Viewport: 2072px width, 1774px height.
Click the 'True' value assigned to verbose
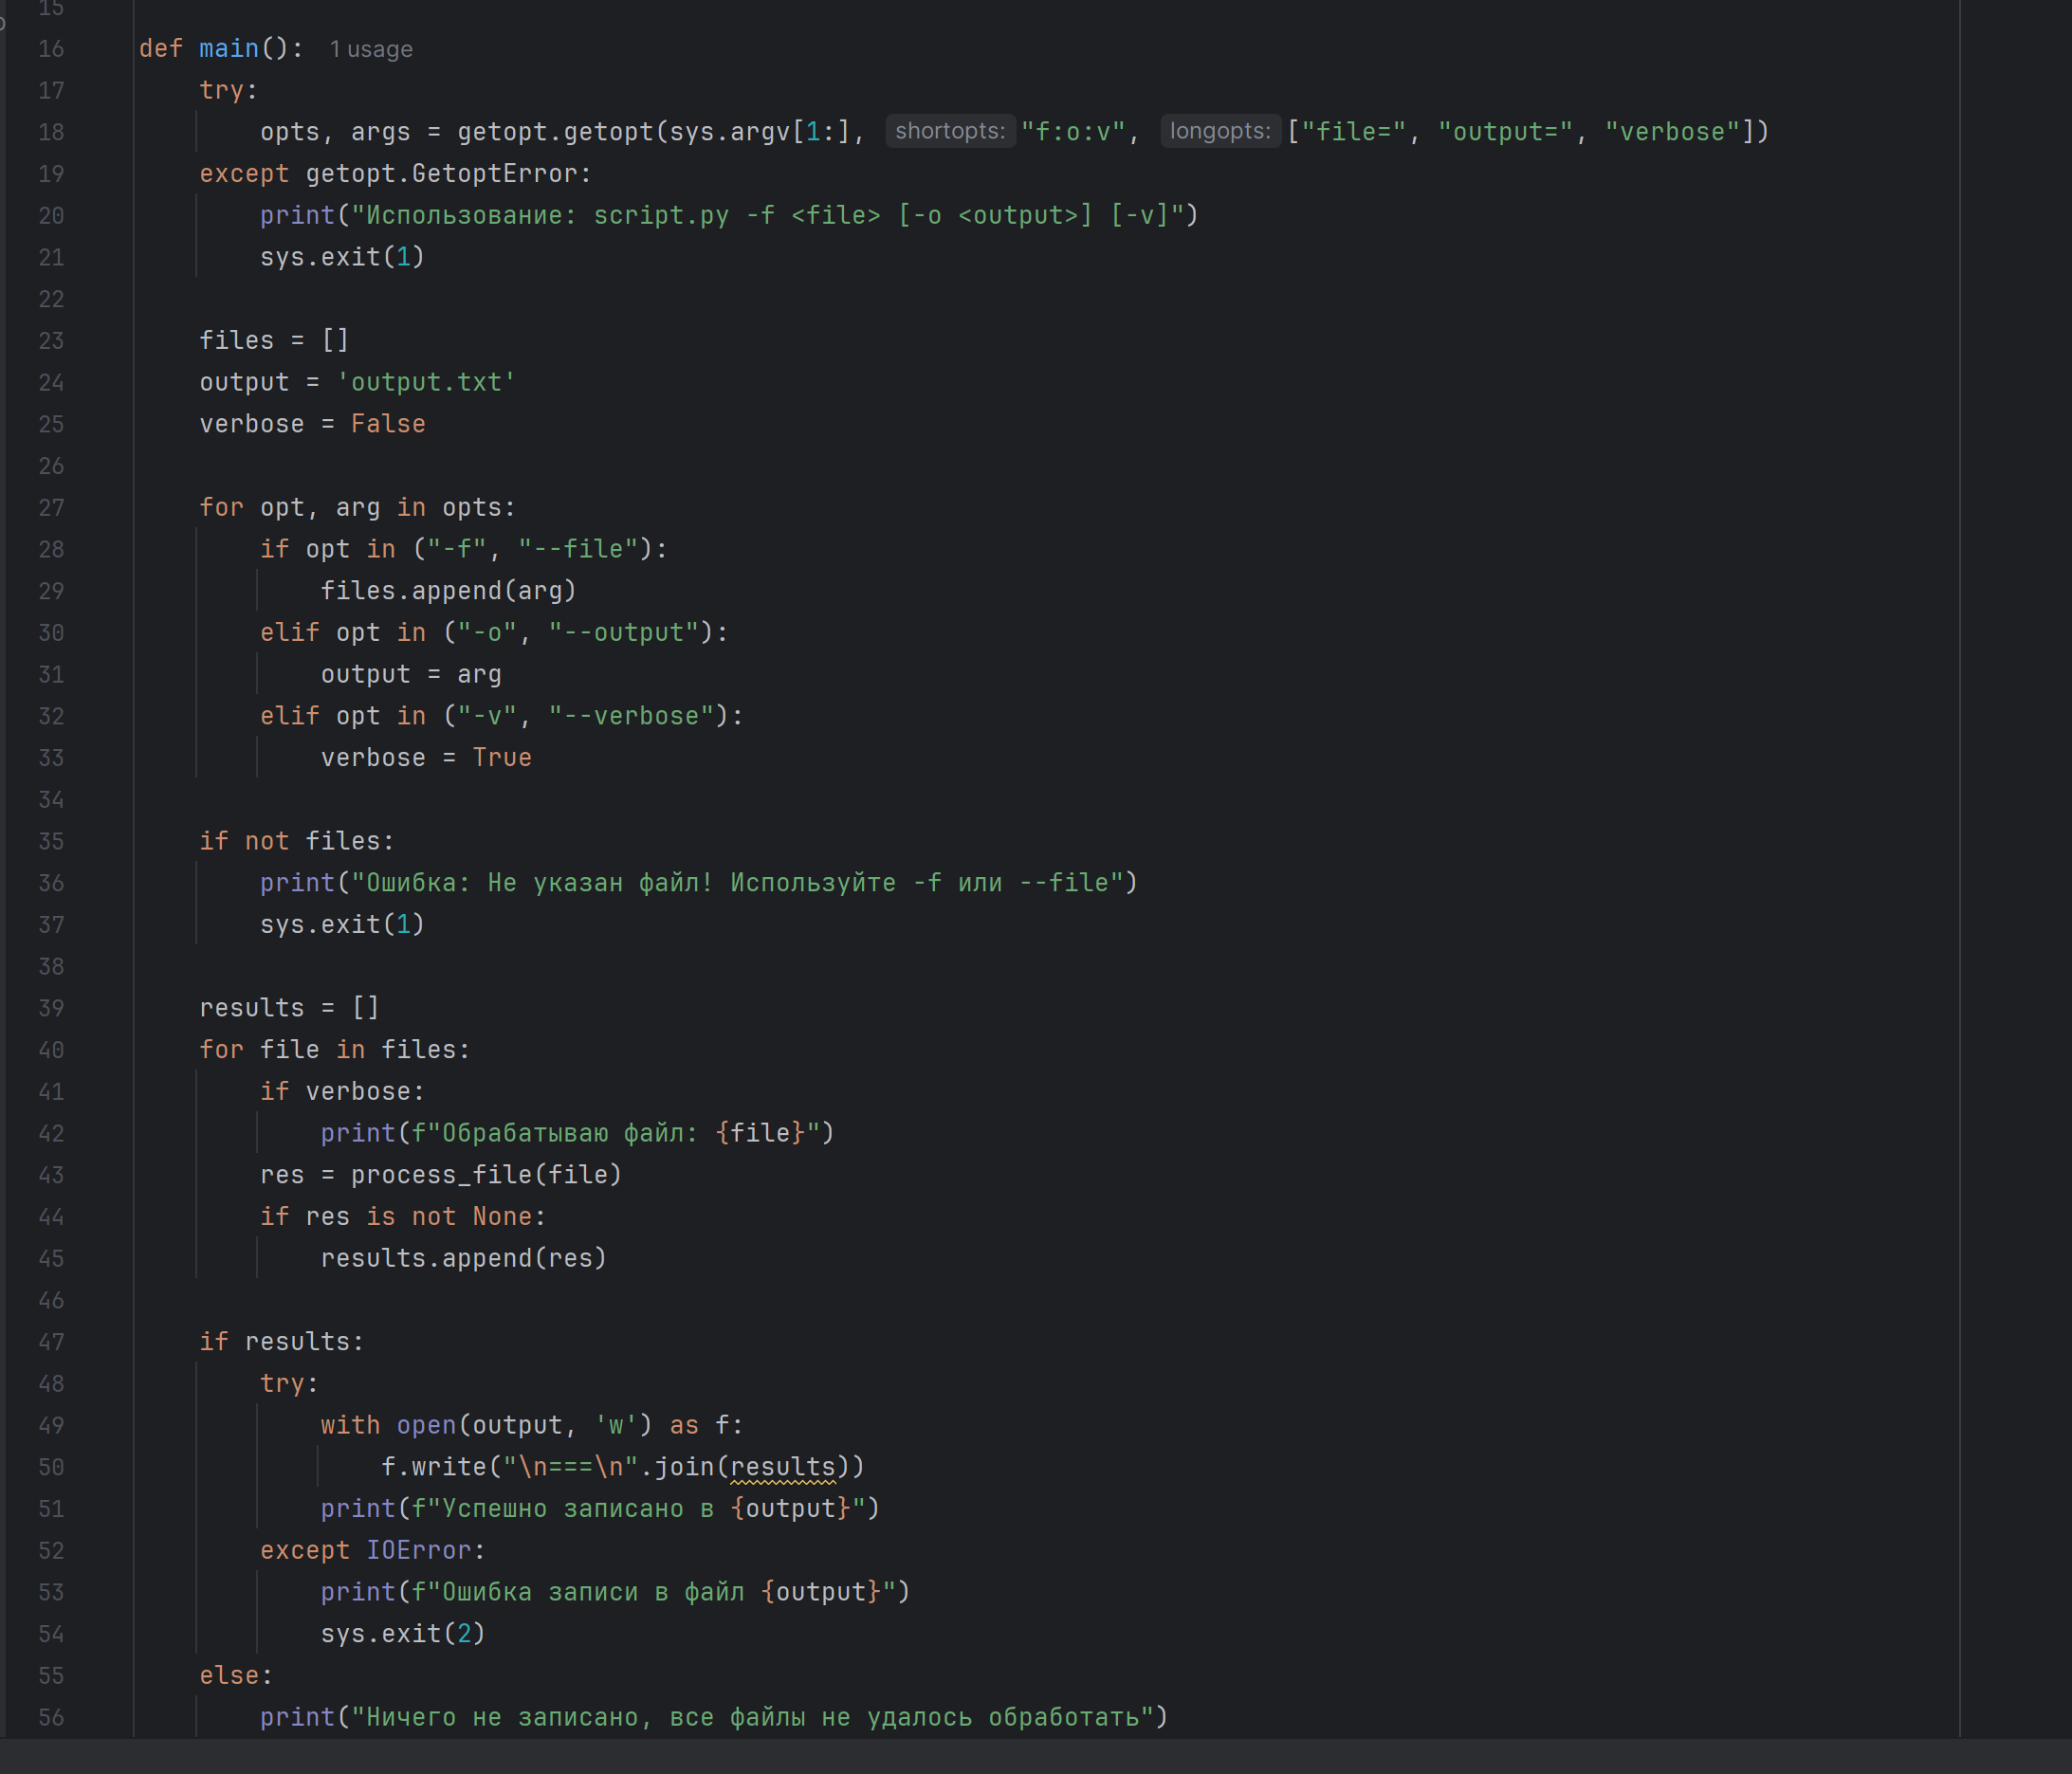click(501, 758)
